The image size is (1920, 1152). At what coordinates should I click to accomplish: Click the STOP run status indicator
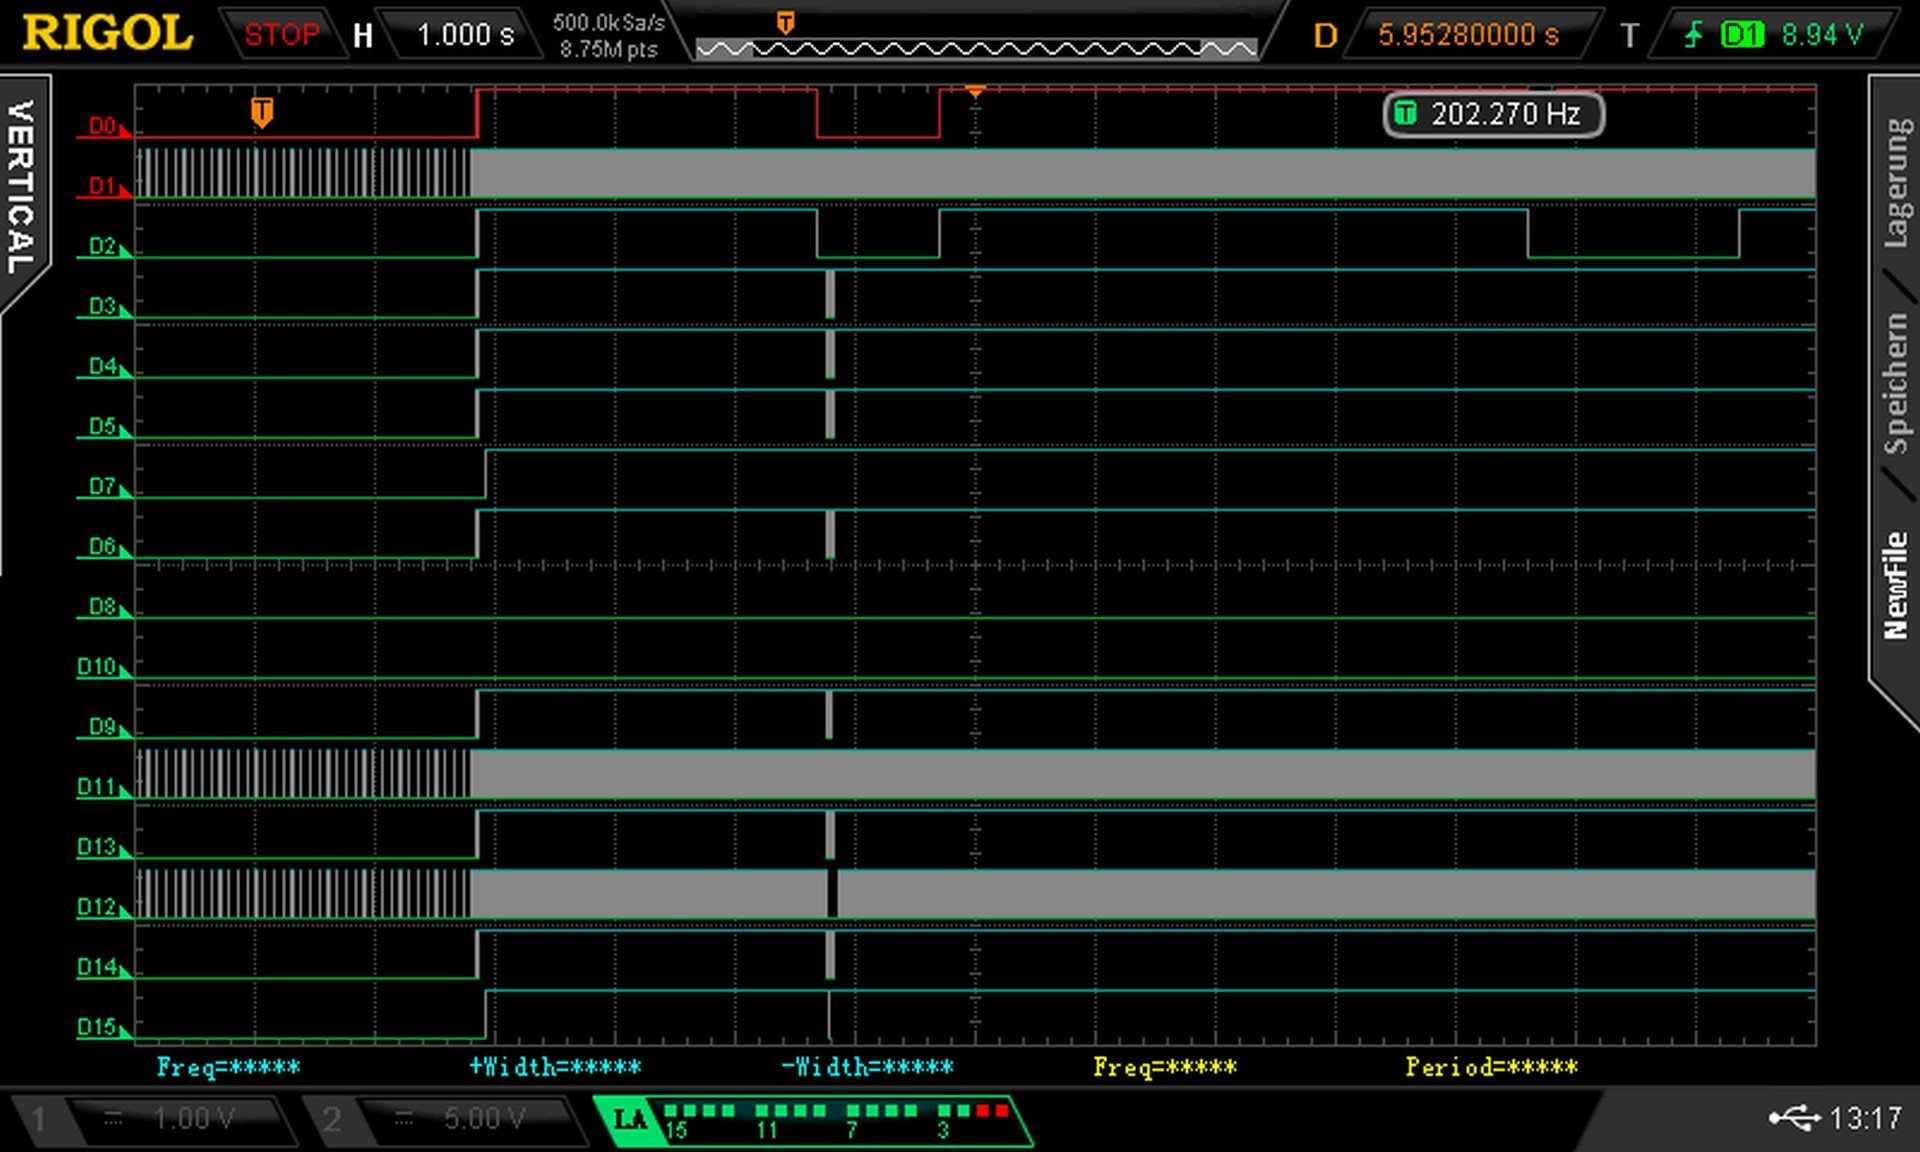pos(281,35)
